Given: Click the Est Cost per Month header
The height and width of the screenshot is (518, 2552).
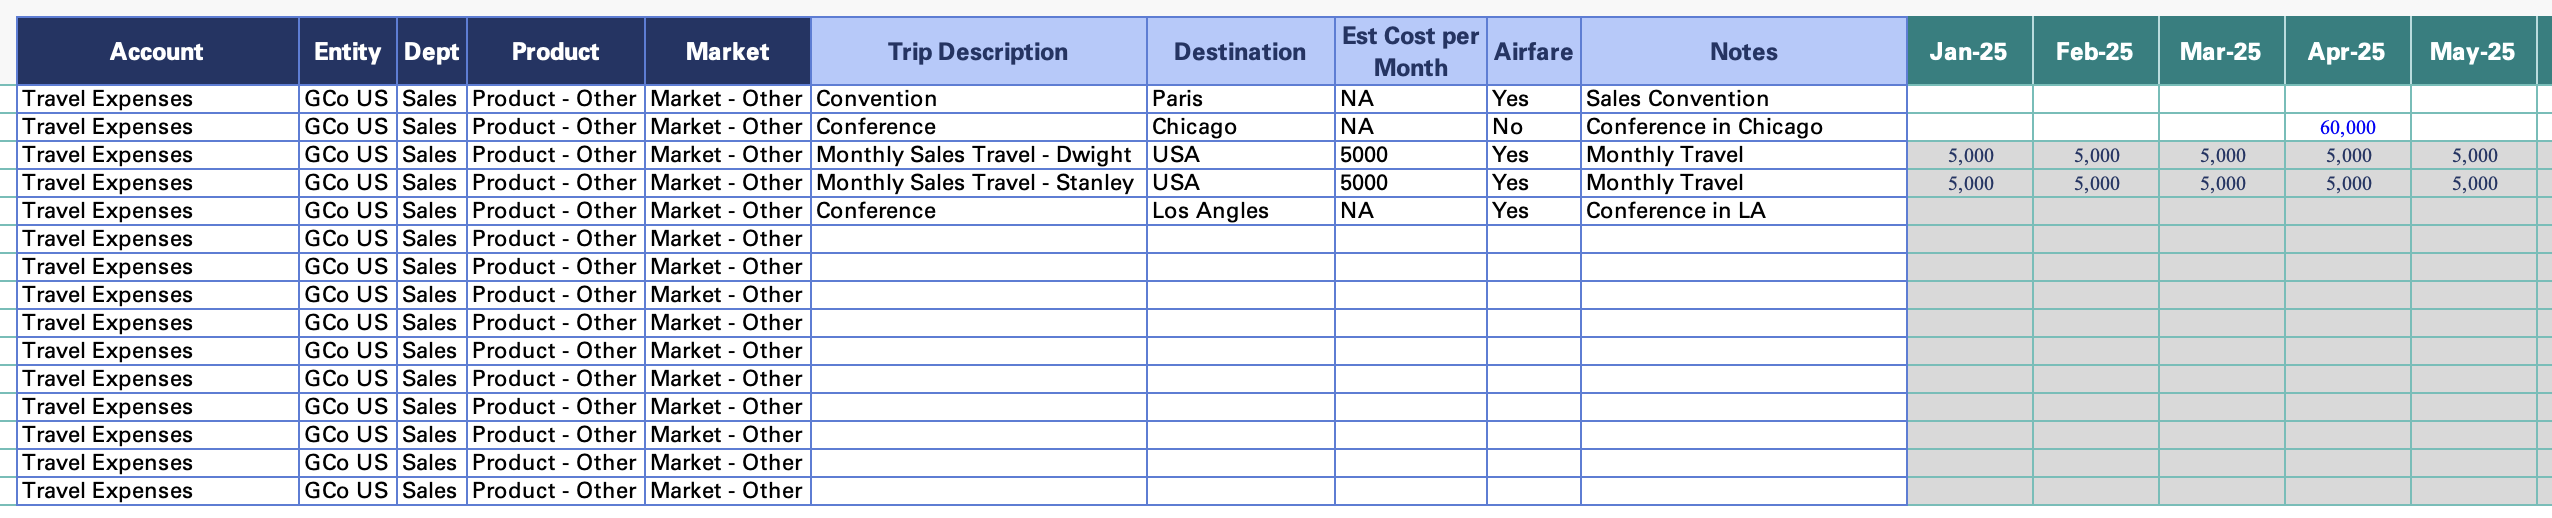Looking at the screenshot, I should coord(1410,51).
